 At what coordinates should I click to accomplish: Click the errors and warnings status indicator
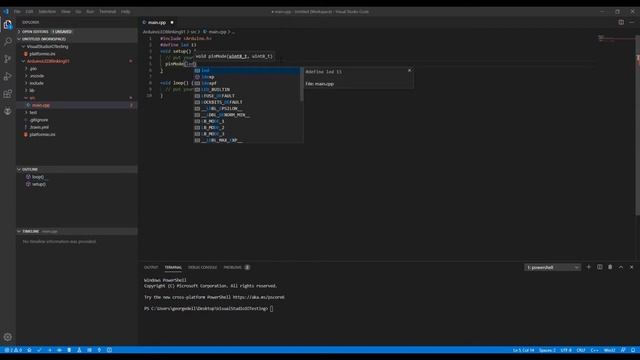click(13, 350)
